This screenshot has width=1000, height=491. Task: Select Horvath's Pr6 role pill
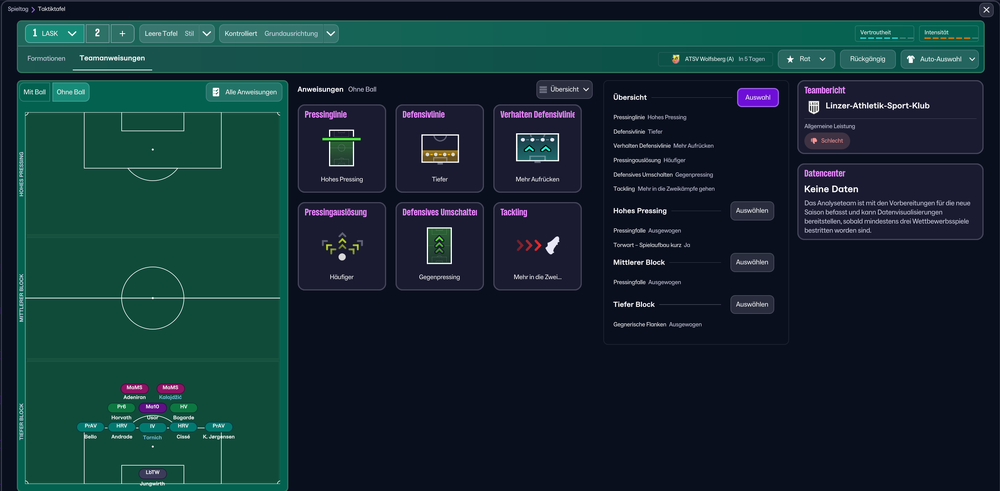122,407
